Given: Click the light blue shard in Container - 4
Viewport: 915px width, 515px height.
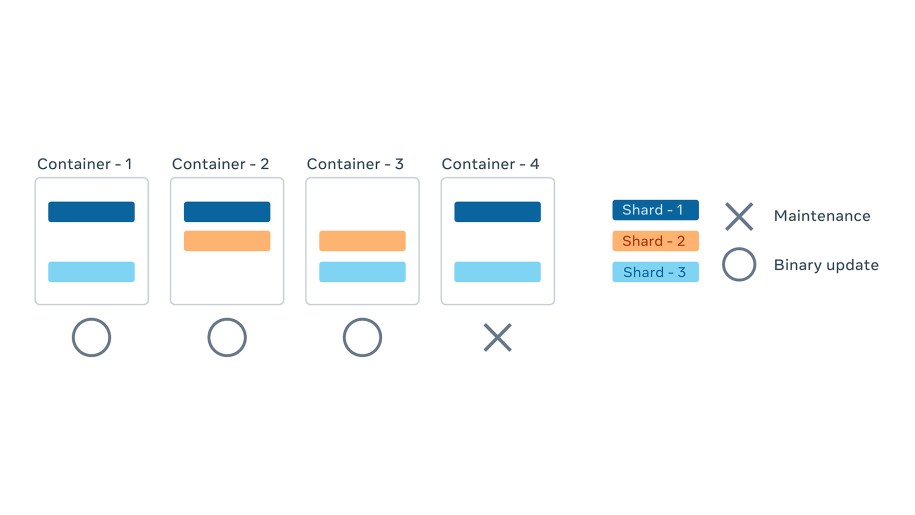Looking at the screenshot, I should 498,272.
